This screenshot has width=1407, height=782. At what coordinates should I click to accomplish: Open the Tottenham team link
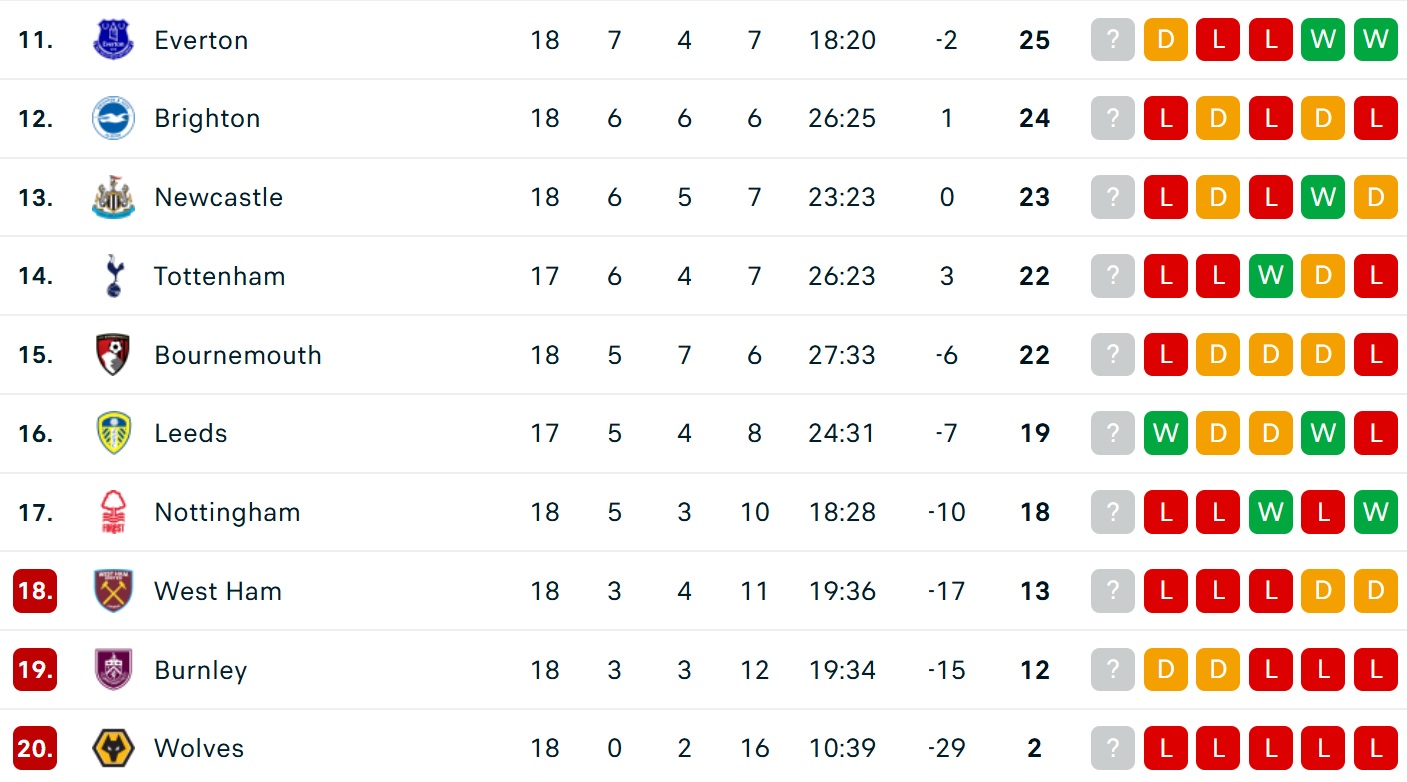tap(219, 276)
